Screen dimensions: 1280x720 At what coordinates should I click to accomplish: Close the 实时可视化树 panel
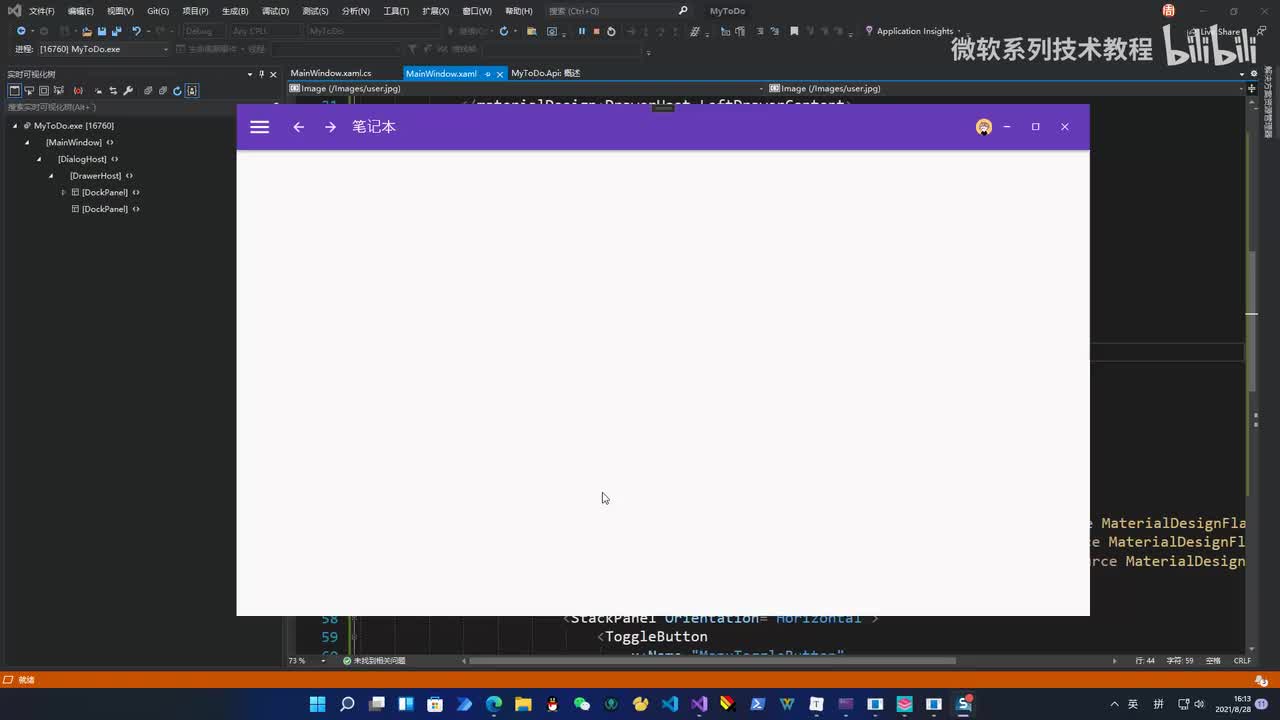274,74
